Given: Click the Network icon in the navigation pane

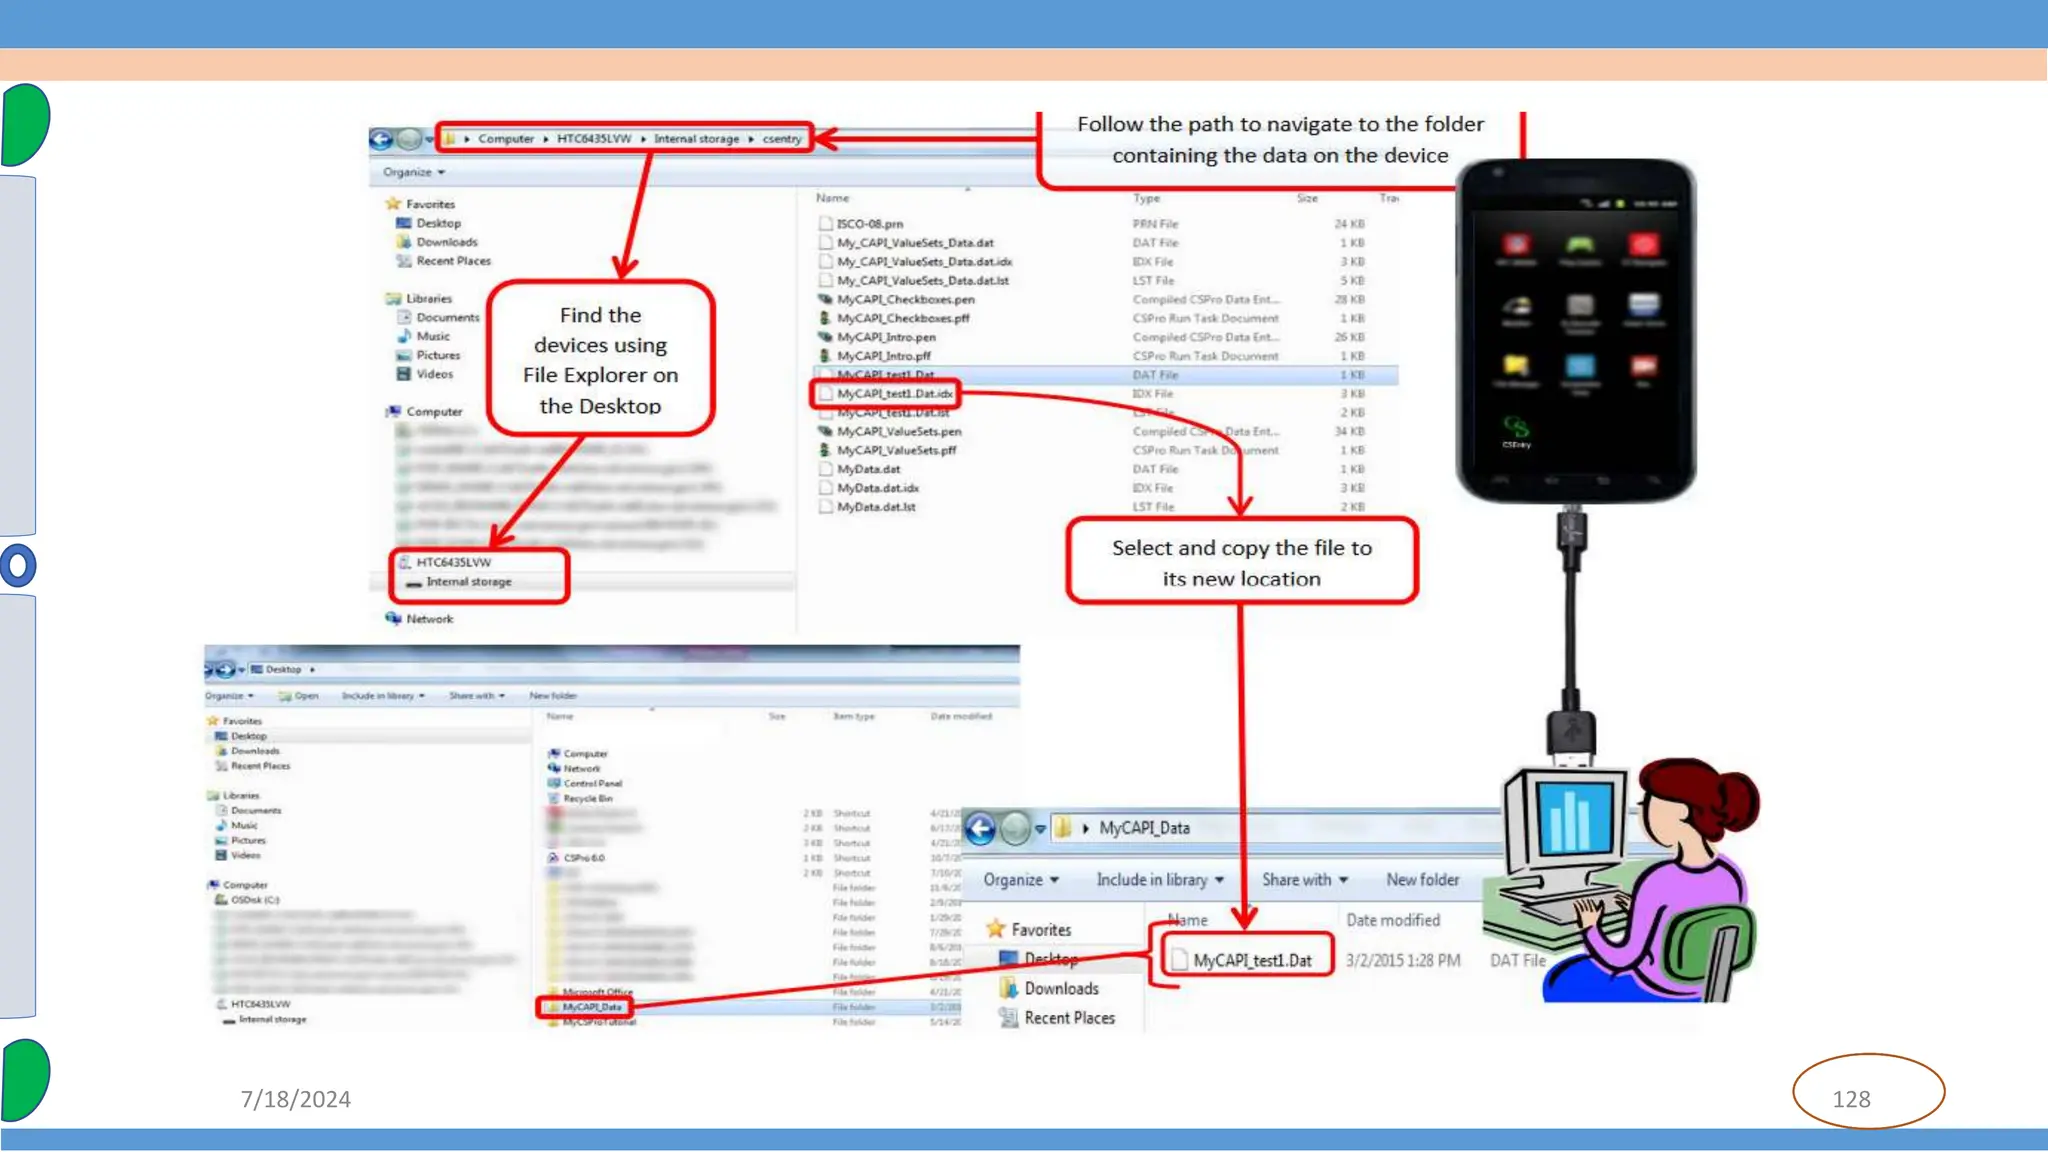Looking at the screenshot, I should click(394, 619).
